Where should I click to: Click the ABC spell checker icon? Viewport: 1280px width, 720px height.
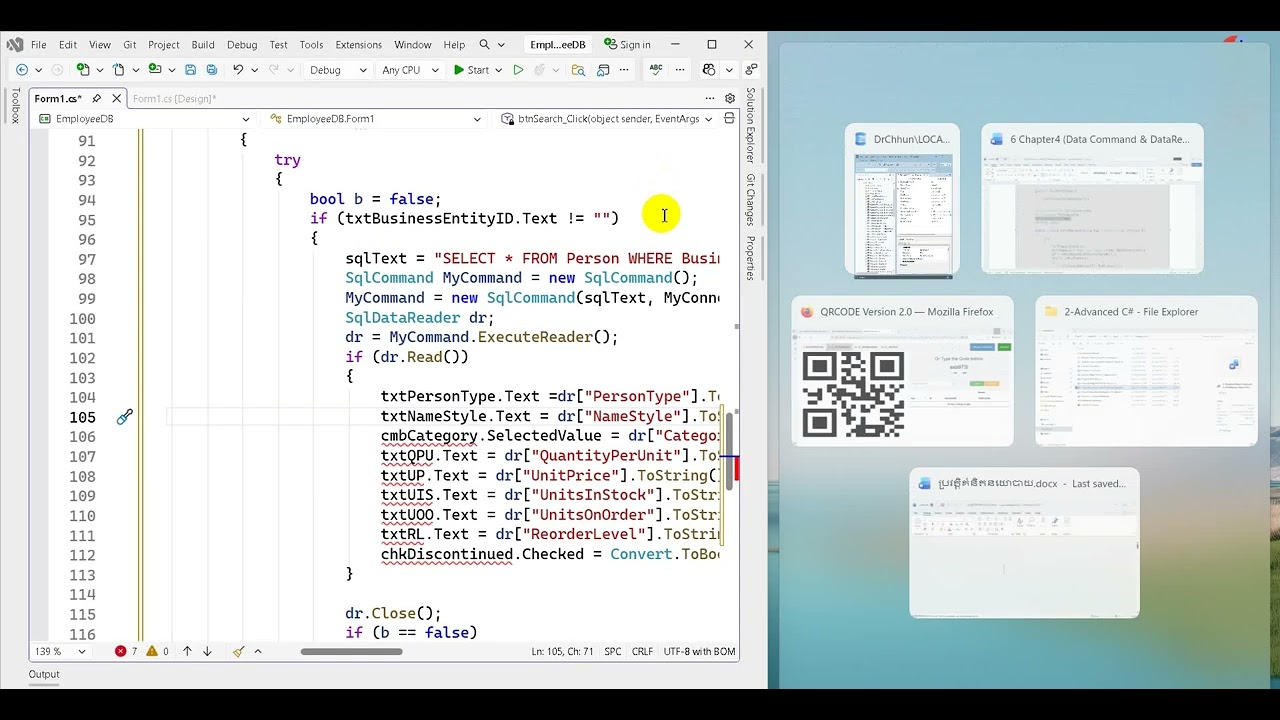click(656, 69)
